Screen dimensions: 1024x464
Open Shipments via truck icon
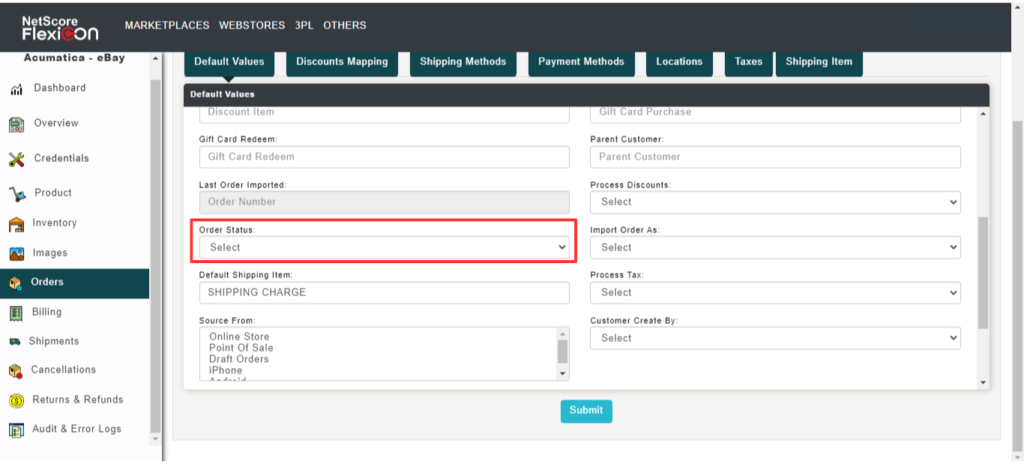click(x=15, y=342)
